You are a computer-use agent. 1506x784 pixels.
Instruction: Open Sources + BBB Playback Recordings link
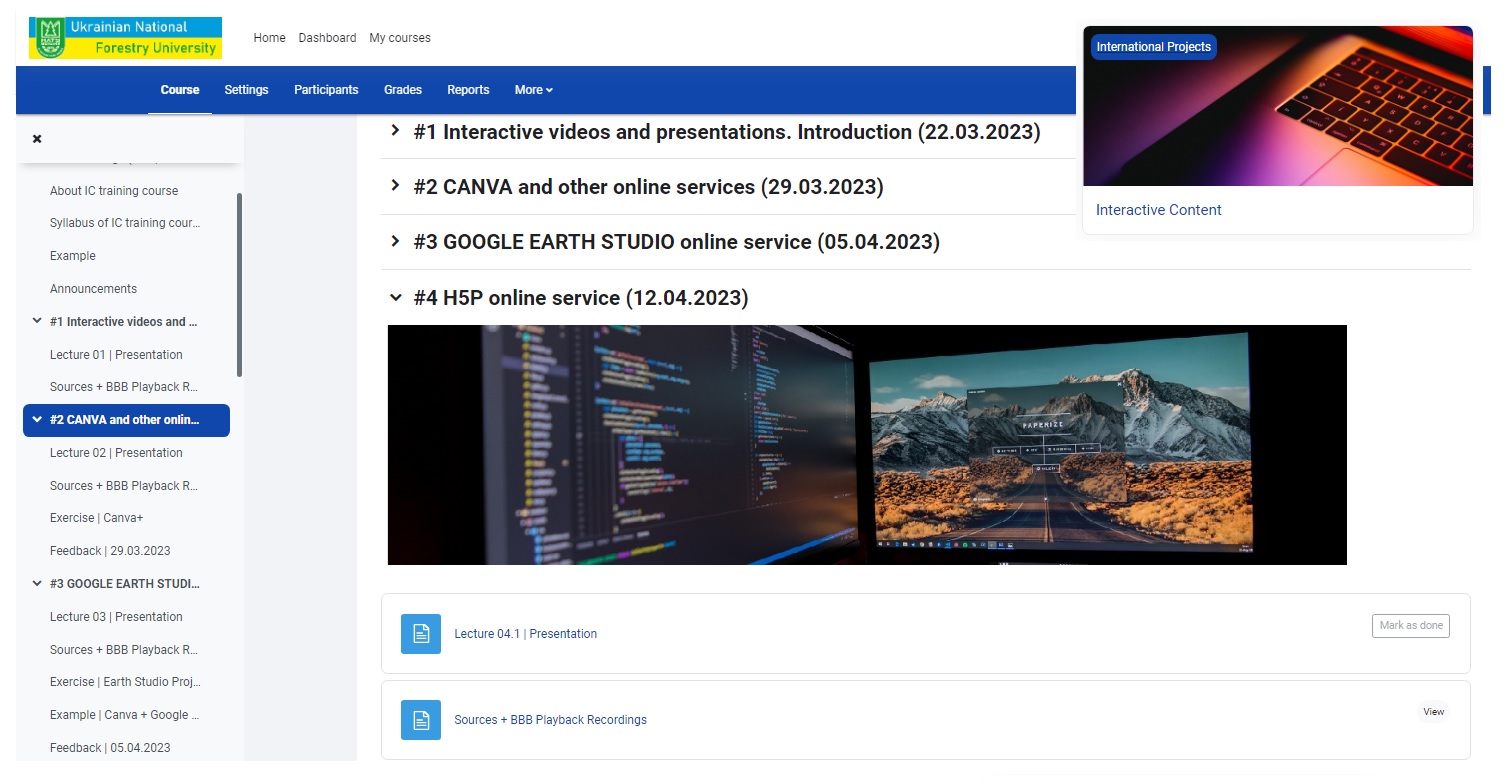(550, 720)
